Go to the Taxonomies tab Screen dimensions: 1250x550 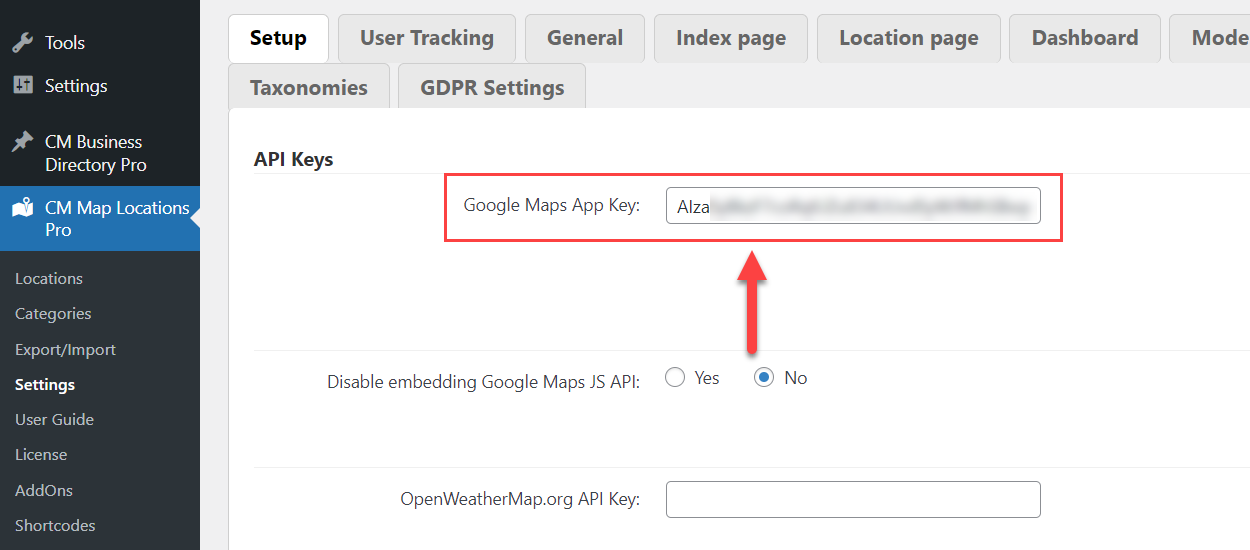[309, 87]
